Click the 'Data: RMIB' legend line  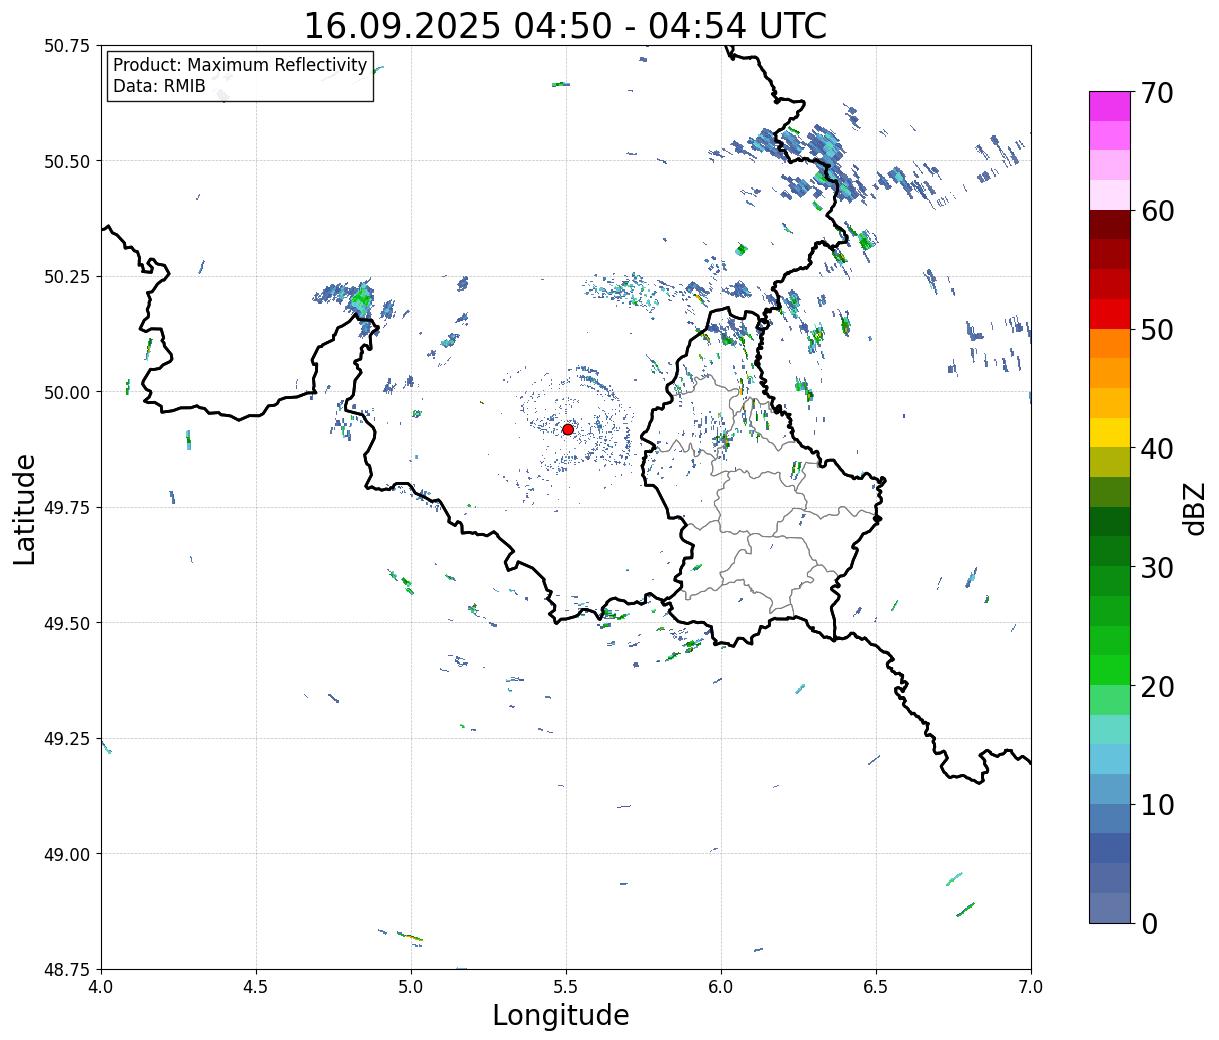pyautogui.click(x=159, y=86)
